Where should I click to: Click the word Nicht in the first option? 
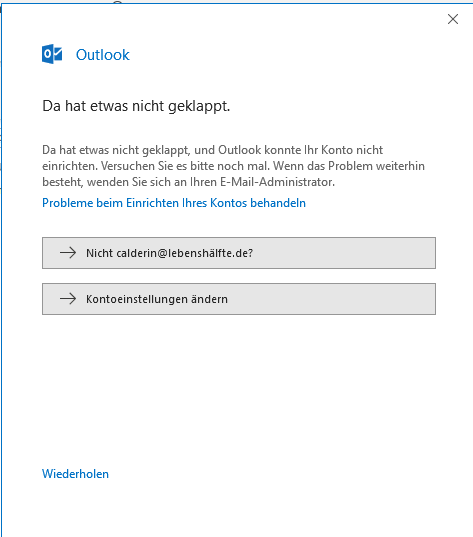(99, 253)
